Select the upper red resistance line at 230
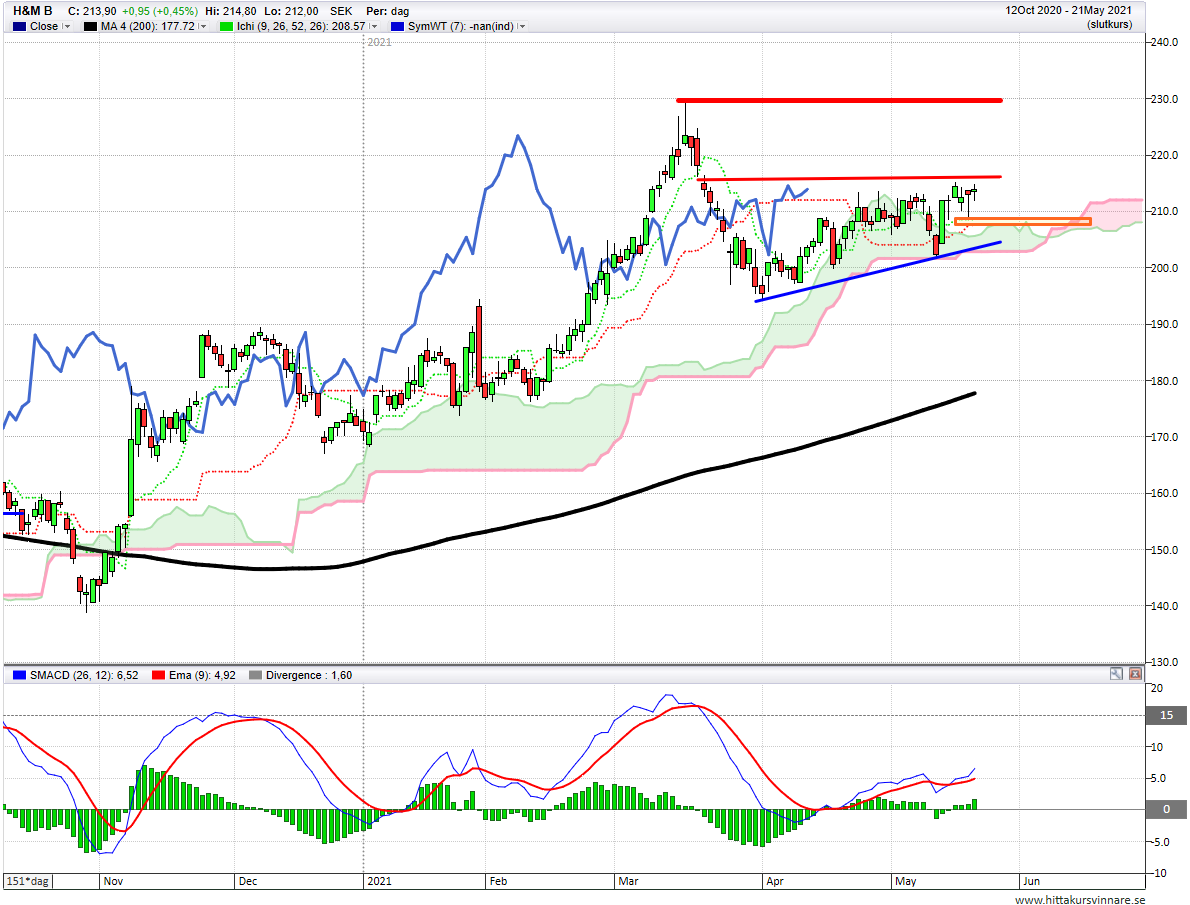 coord(839,100)
